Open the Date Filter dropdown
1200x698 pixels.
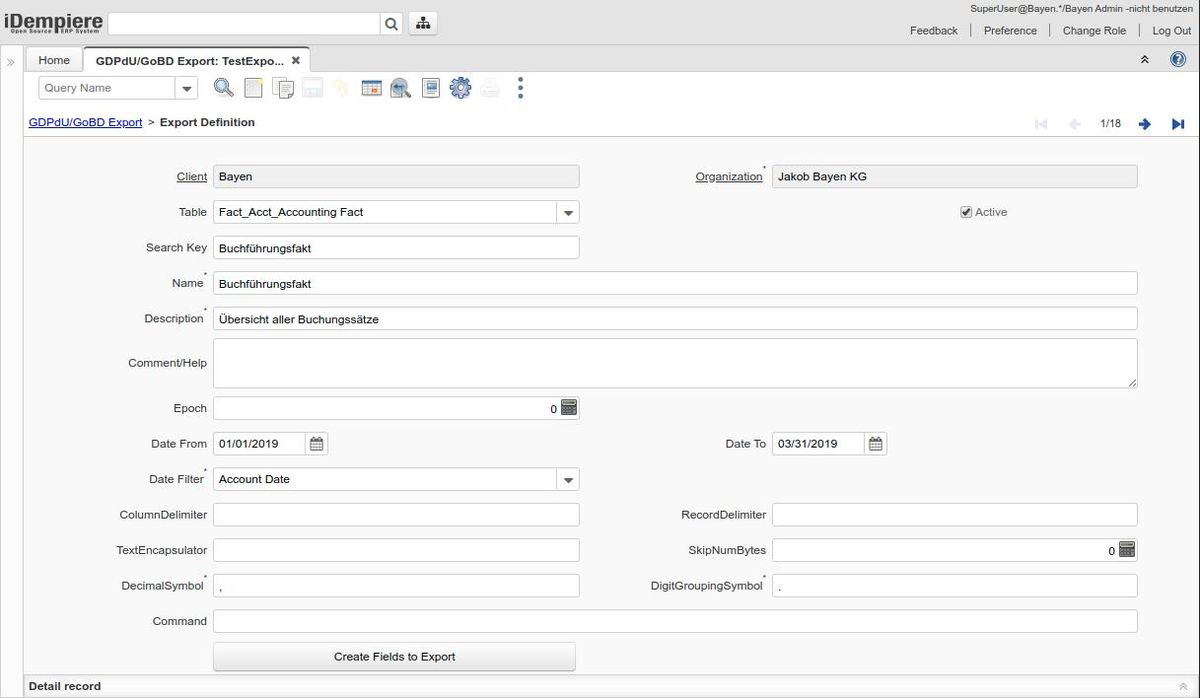(568, 480)
